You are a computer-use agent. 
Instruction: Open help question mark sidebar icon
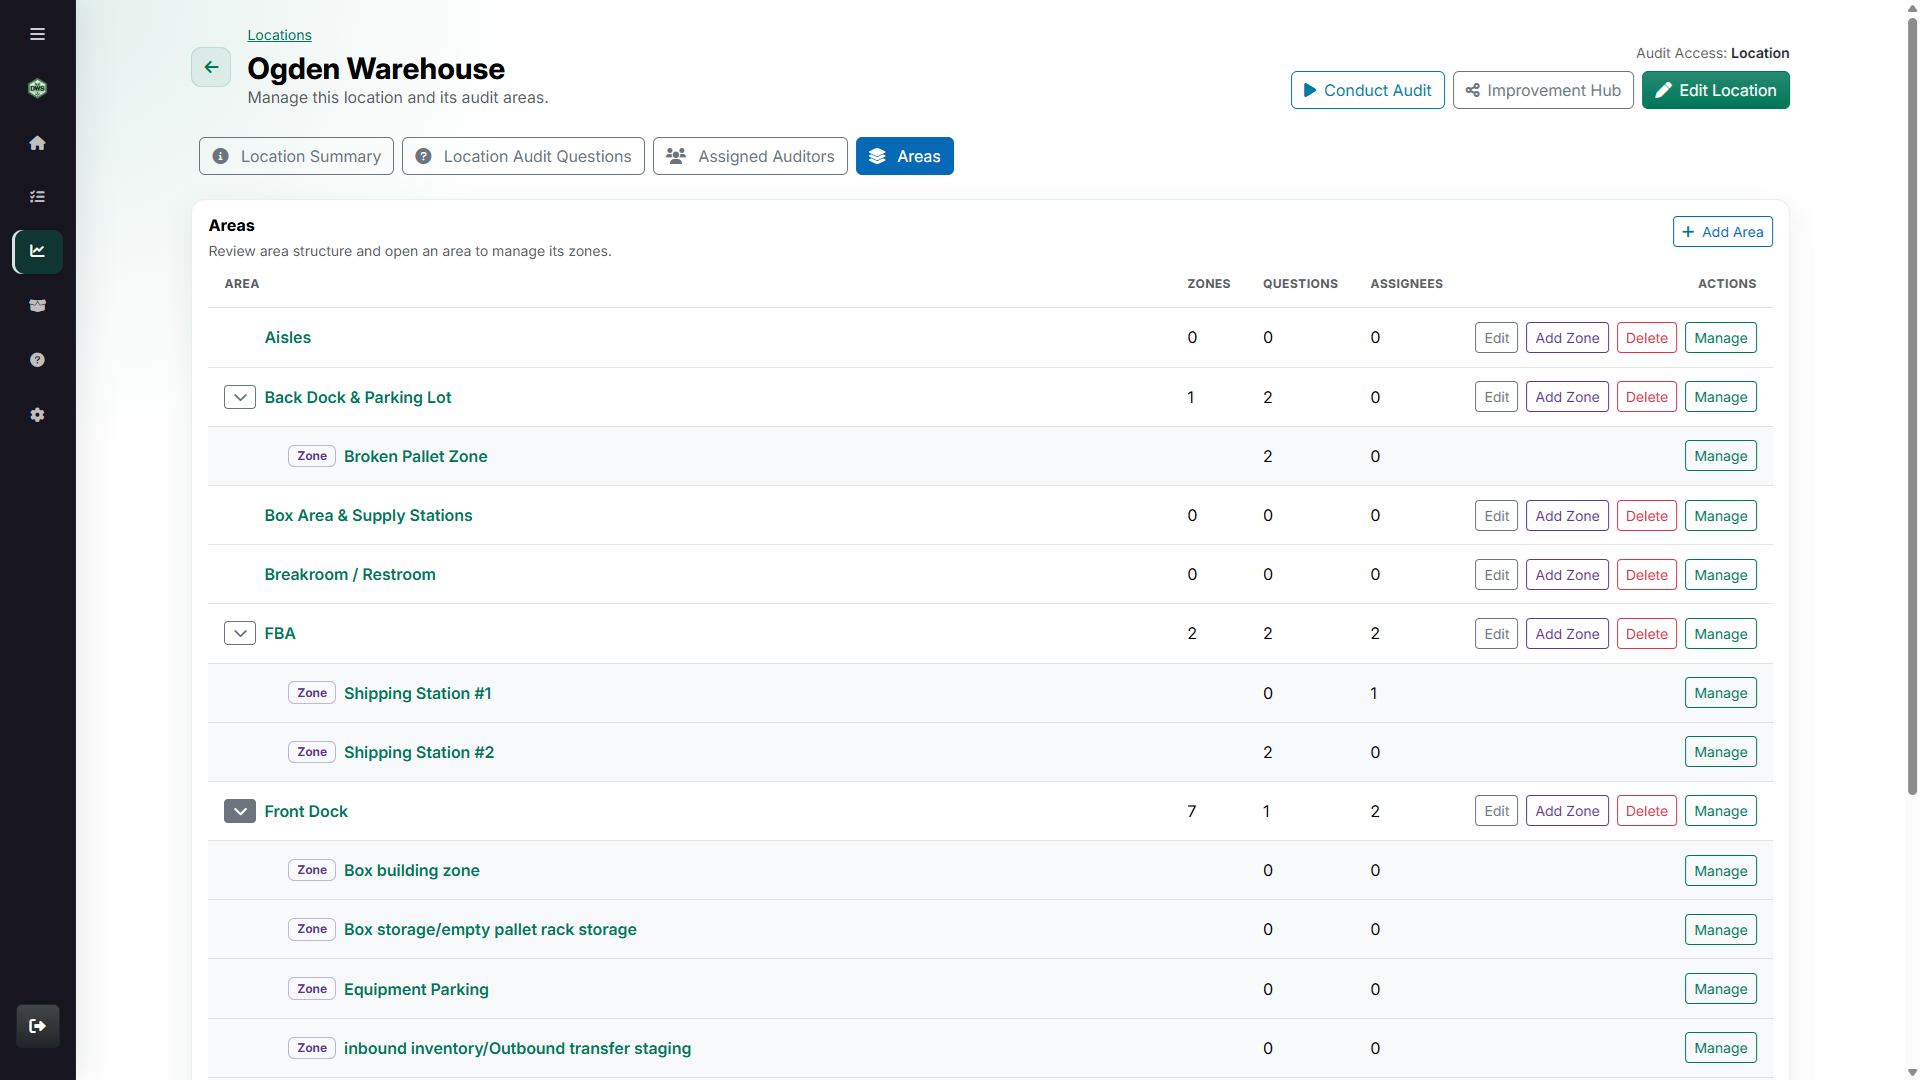coord(37,360)
